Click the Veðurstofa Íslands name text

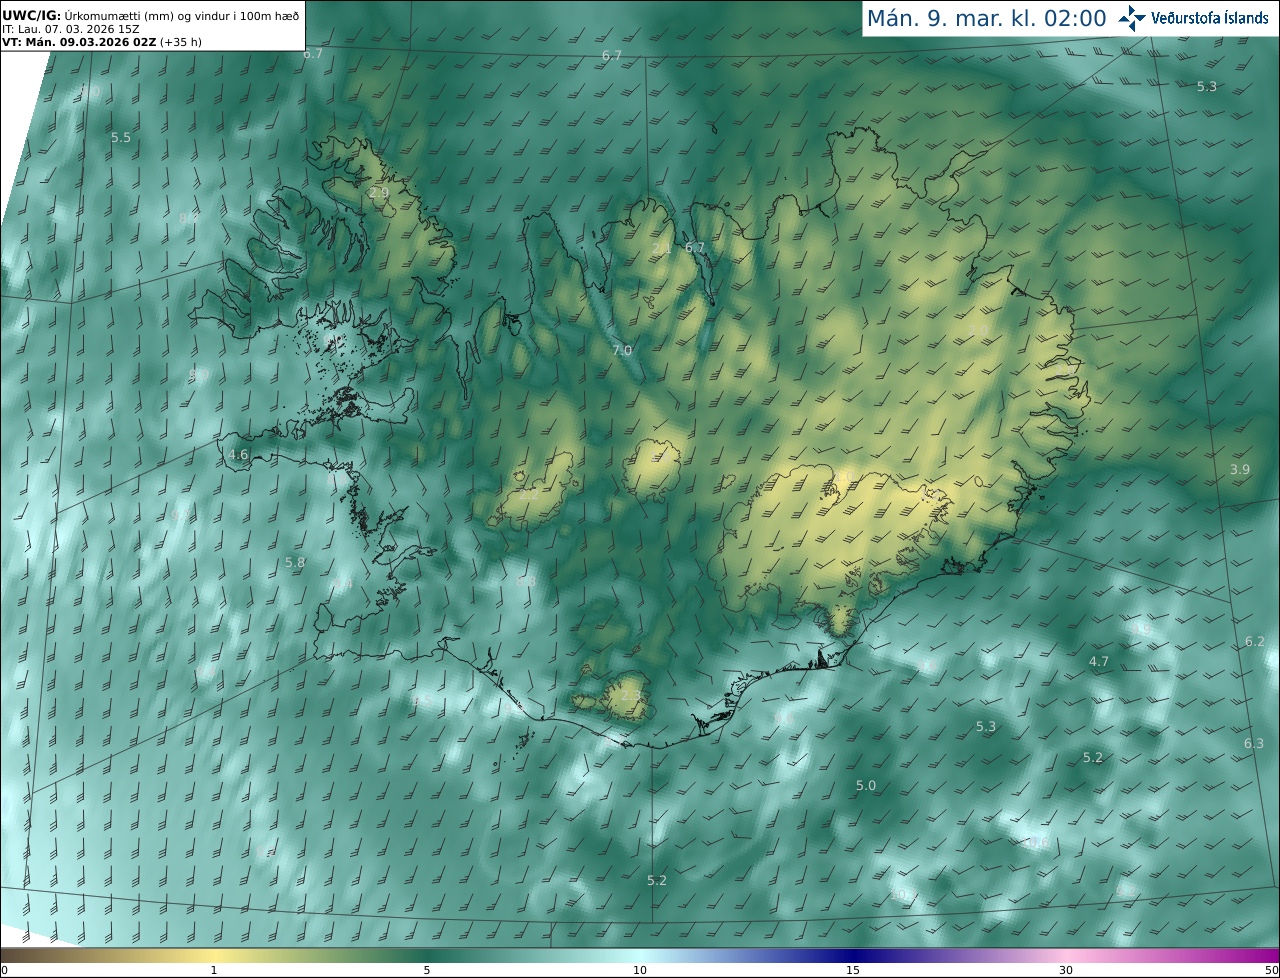tap(1210, 18)
